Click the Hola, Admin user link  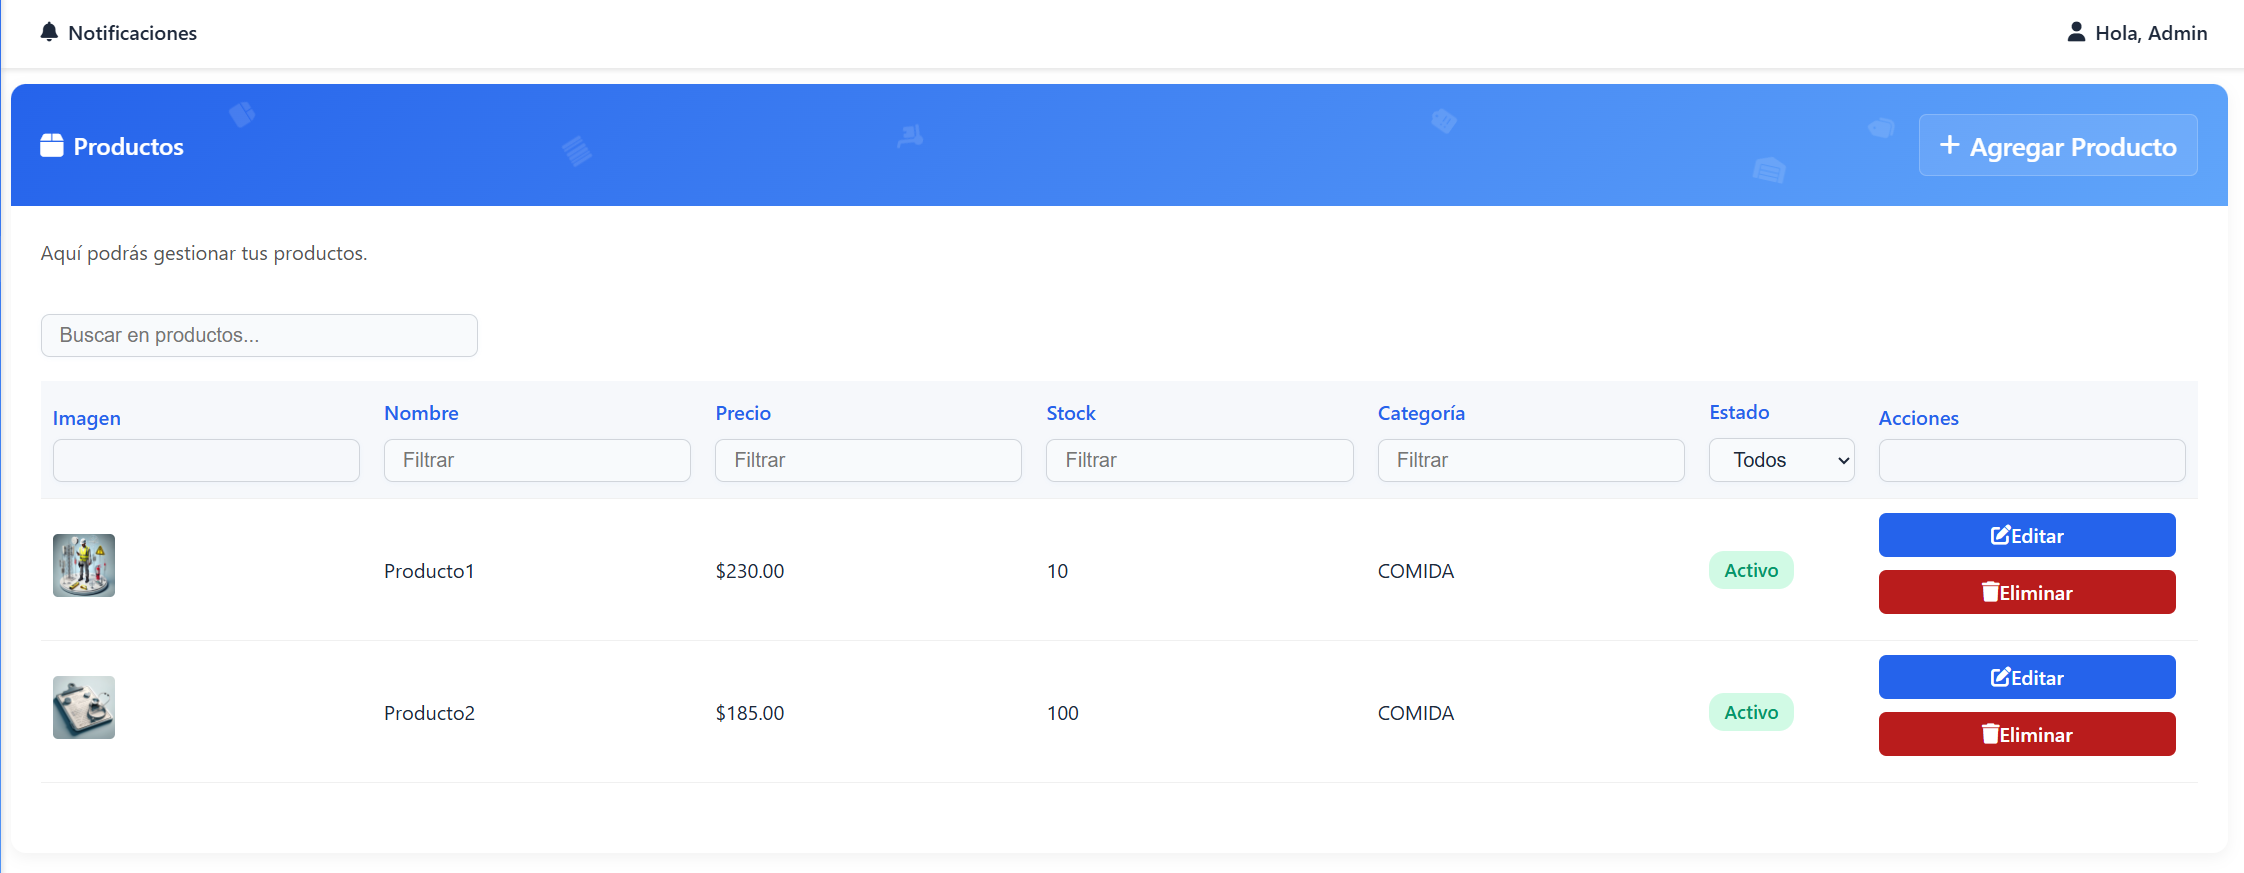point(2150,33)
